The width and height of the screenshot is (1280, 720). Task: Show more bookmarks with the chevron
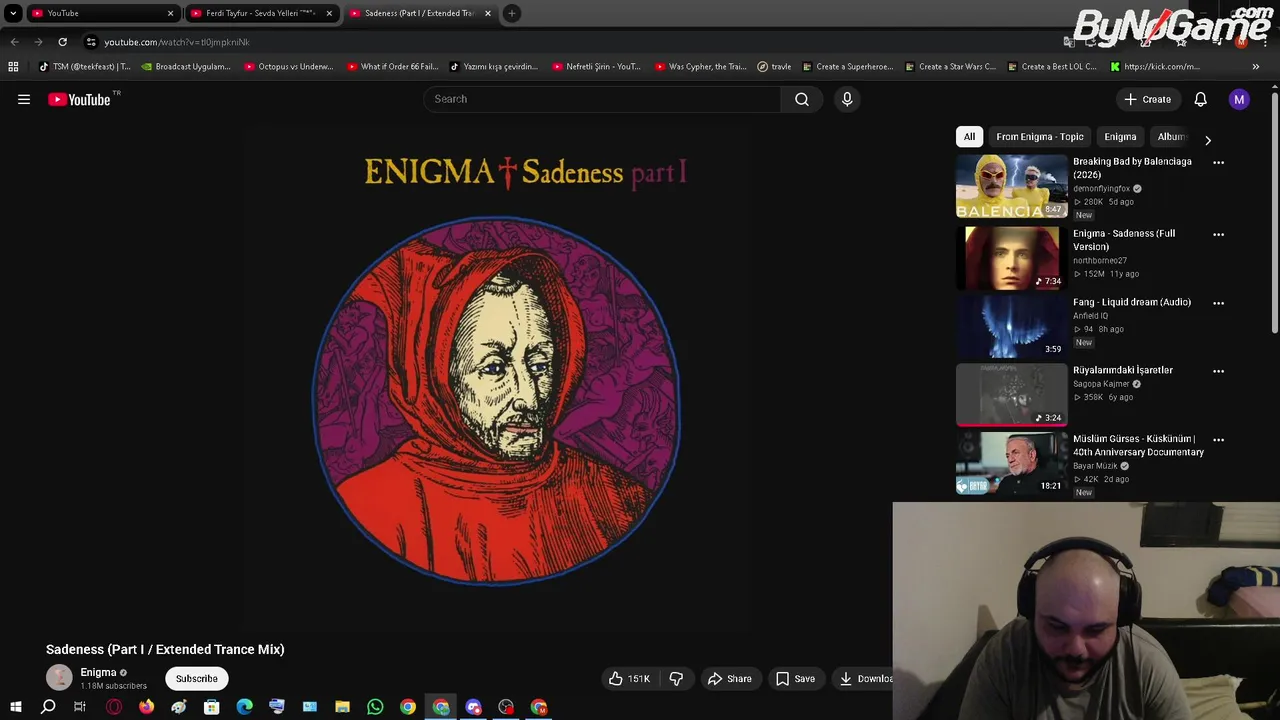click(1255, 67)
